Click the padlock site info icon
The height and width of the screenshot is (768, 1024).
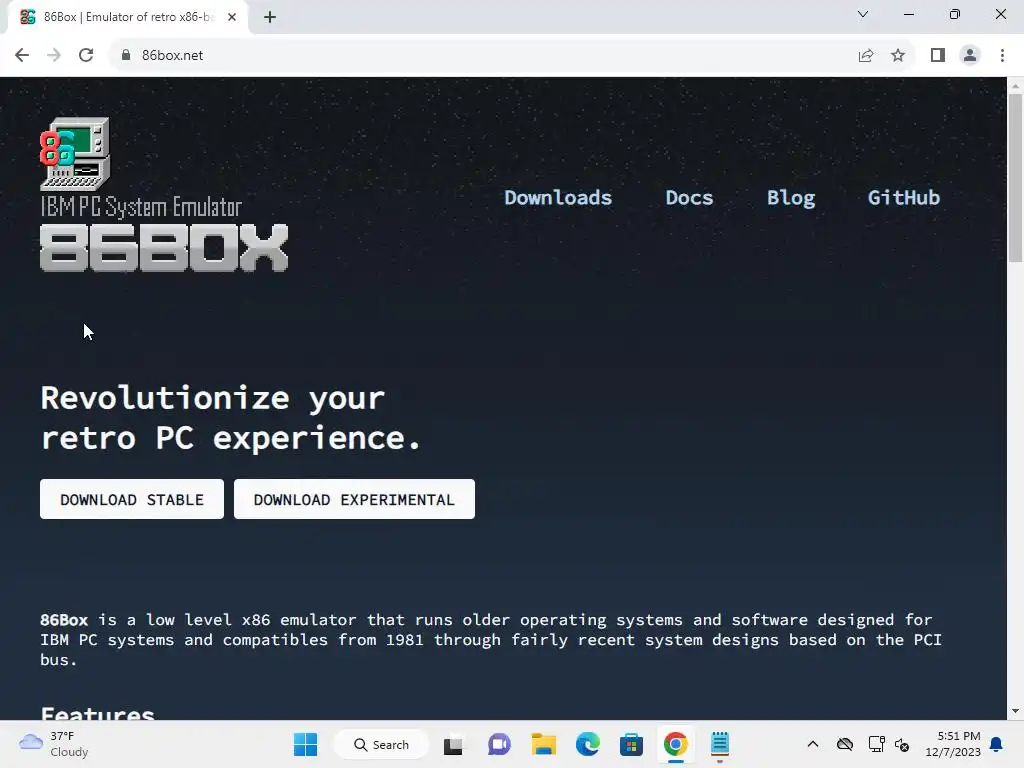click(126, 55)
